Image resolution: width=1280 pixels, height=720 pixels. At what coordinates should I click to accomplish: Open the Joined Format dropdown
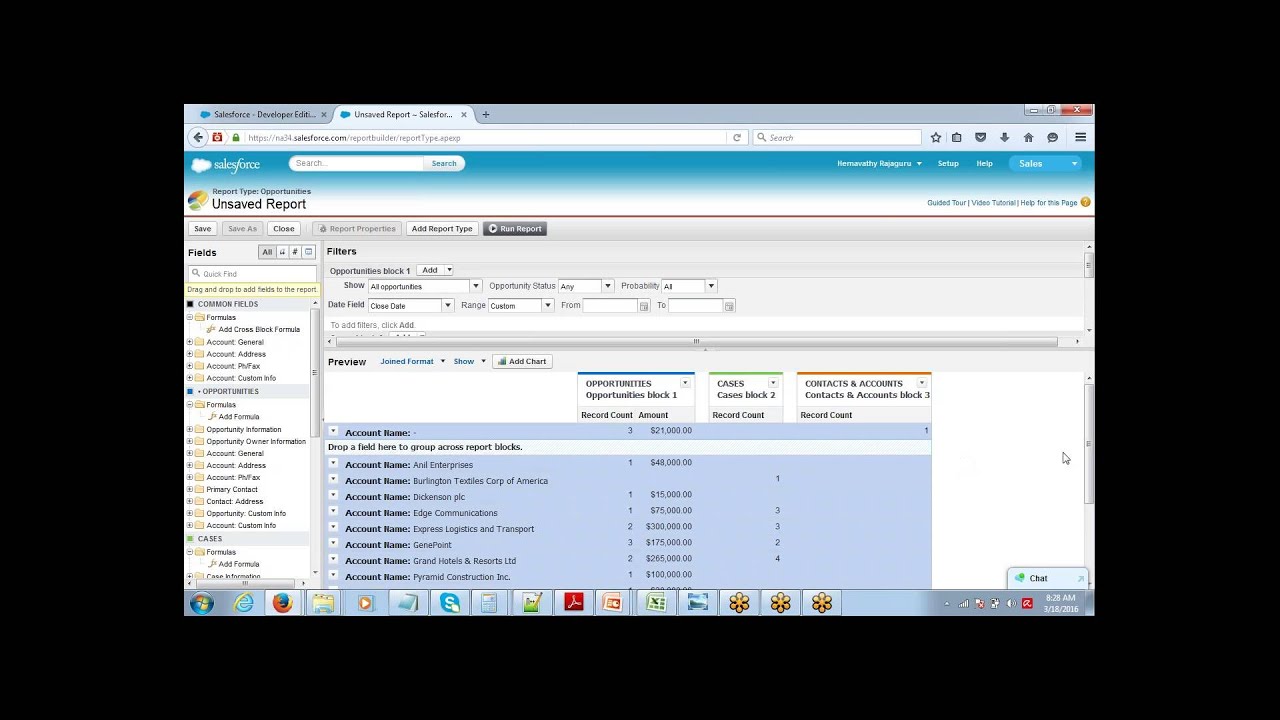pos(411,362)
